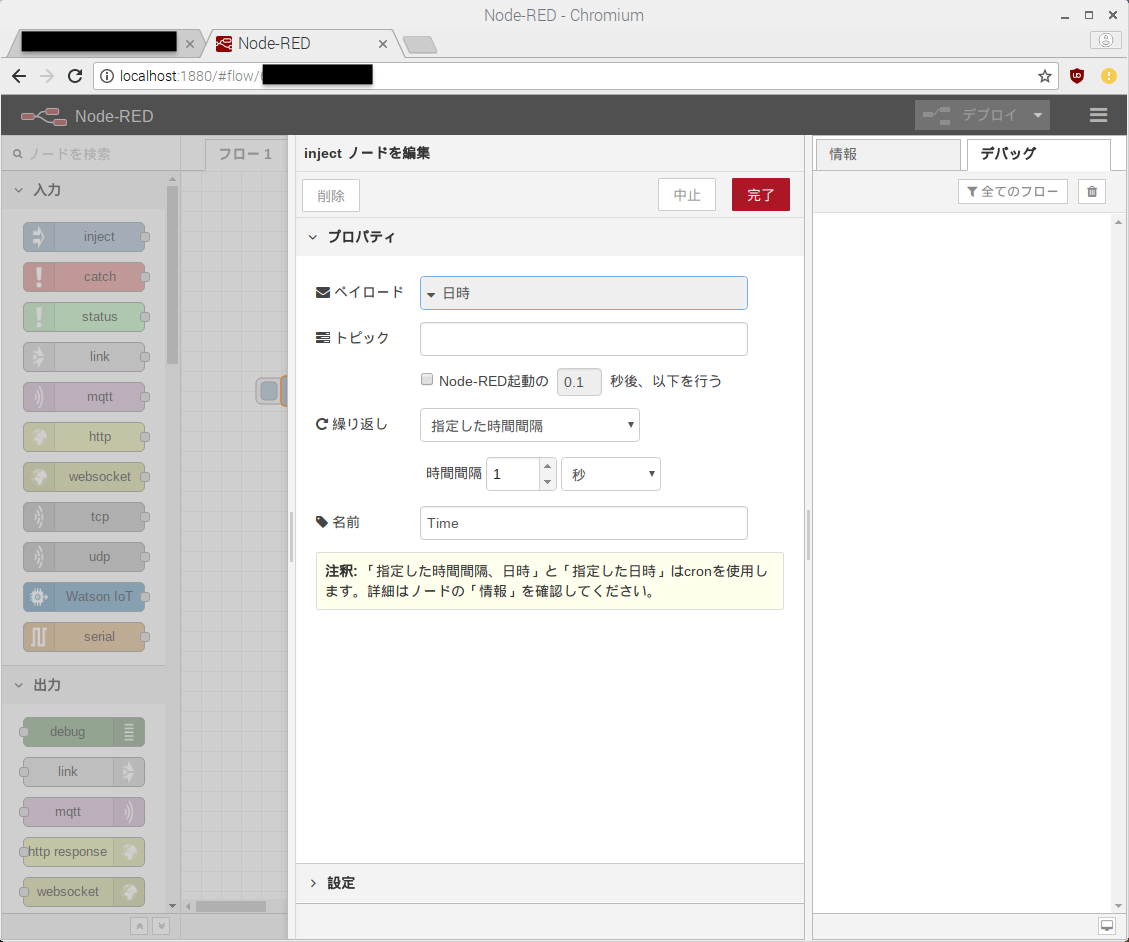Image resolution: width=1129 pixels, height=942 pixels.
Task: Open the 全てのフロー filter dropdown
Action: 1012,192
